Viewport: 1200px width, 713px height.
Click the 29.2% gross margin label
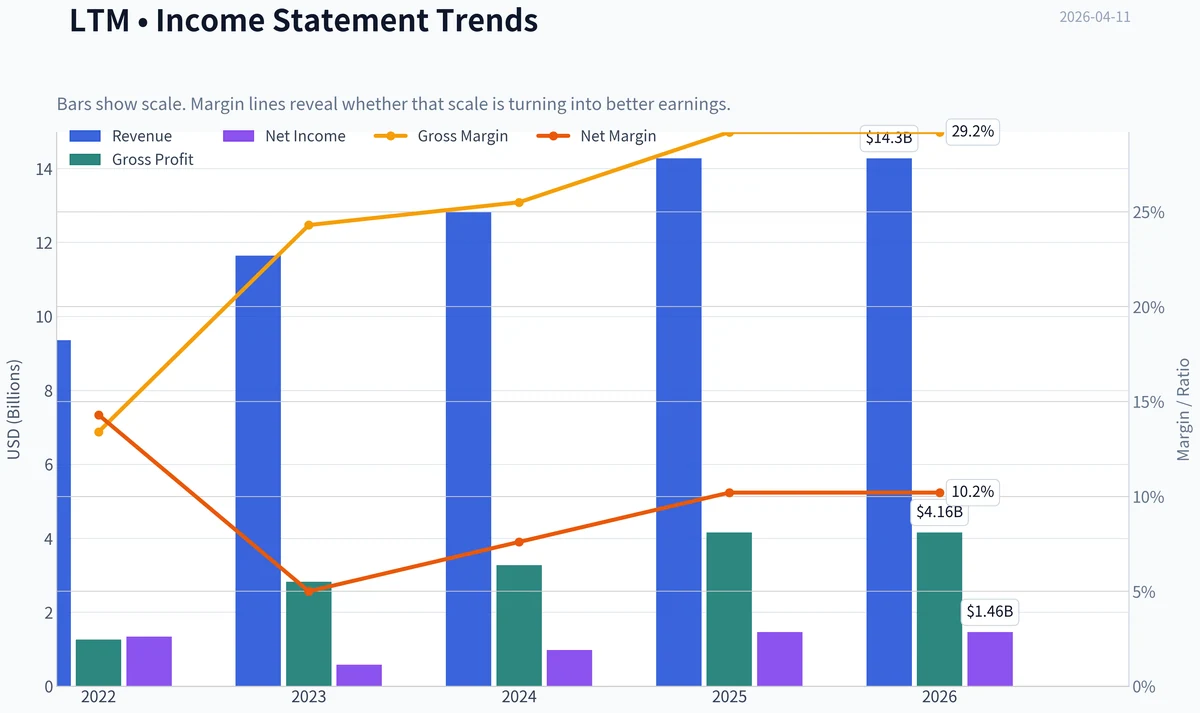(x=973, y=132)
